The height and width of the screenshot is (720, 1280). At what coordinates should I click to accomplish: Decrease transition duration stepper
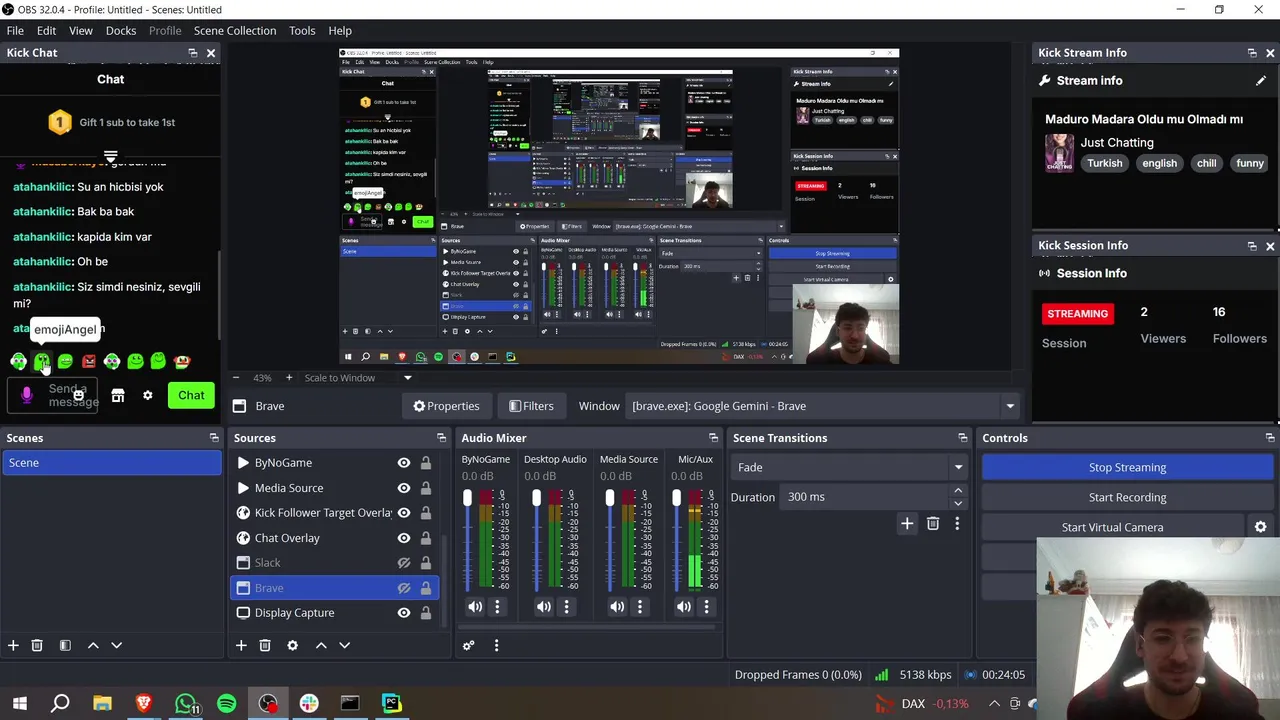(958, 503)
